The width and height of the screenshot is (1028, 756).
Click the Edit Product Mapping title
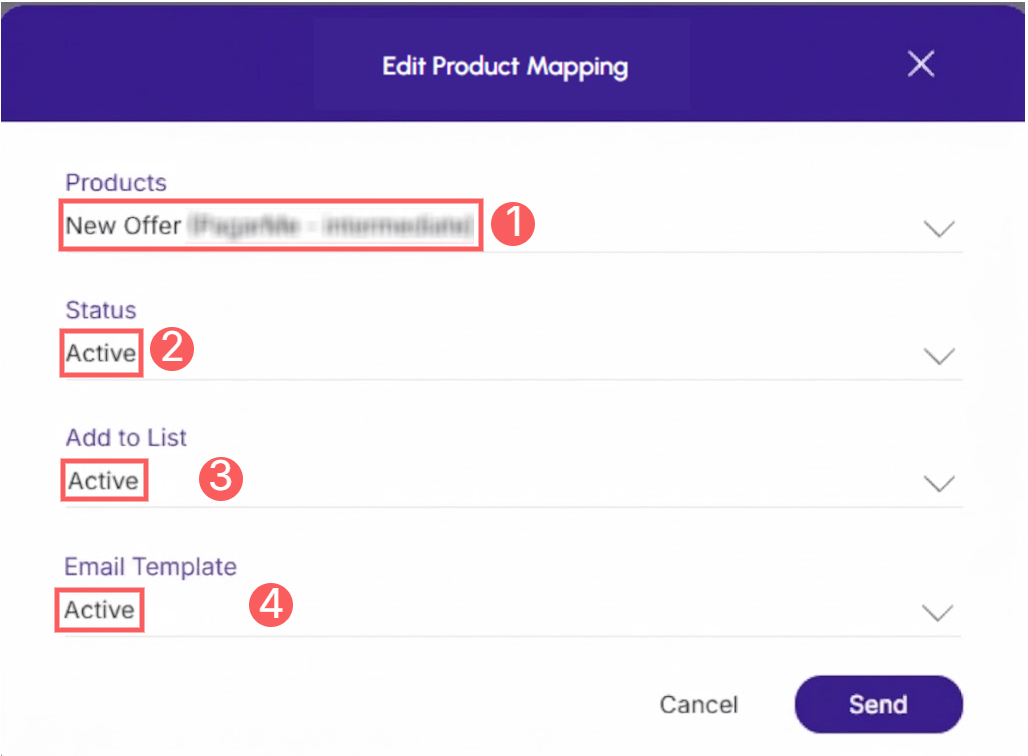505,67
